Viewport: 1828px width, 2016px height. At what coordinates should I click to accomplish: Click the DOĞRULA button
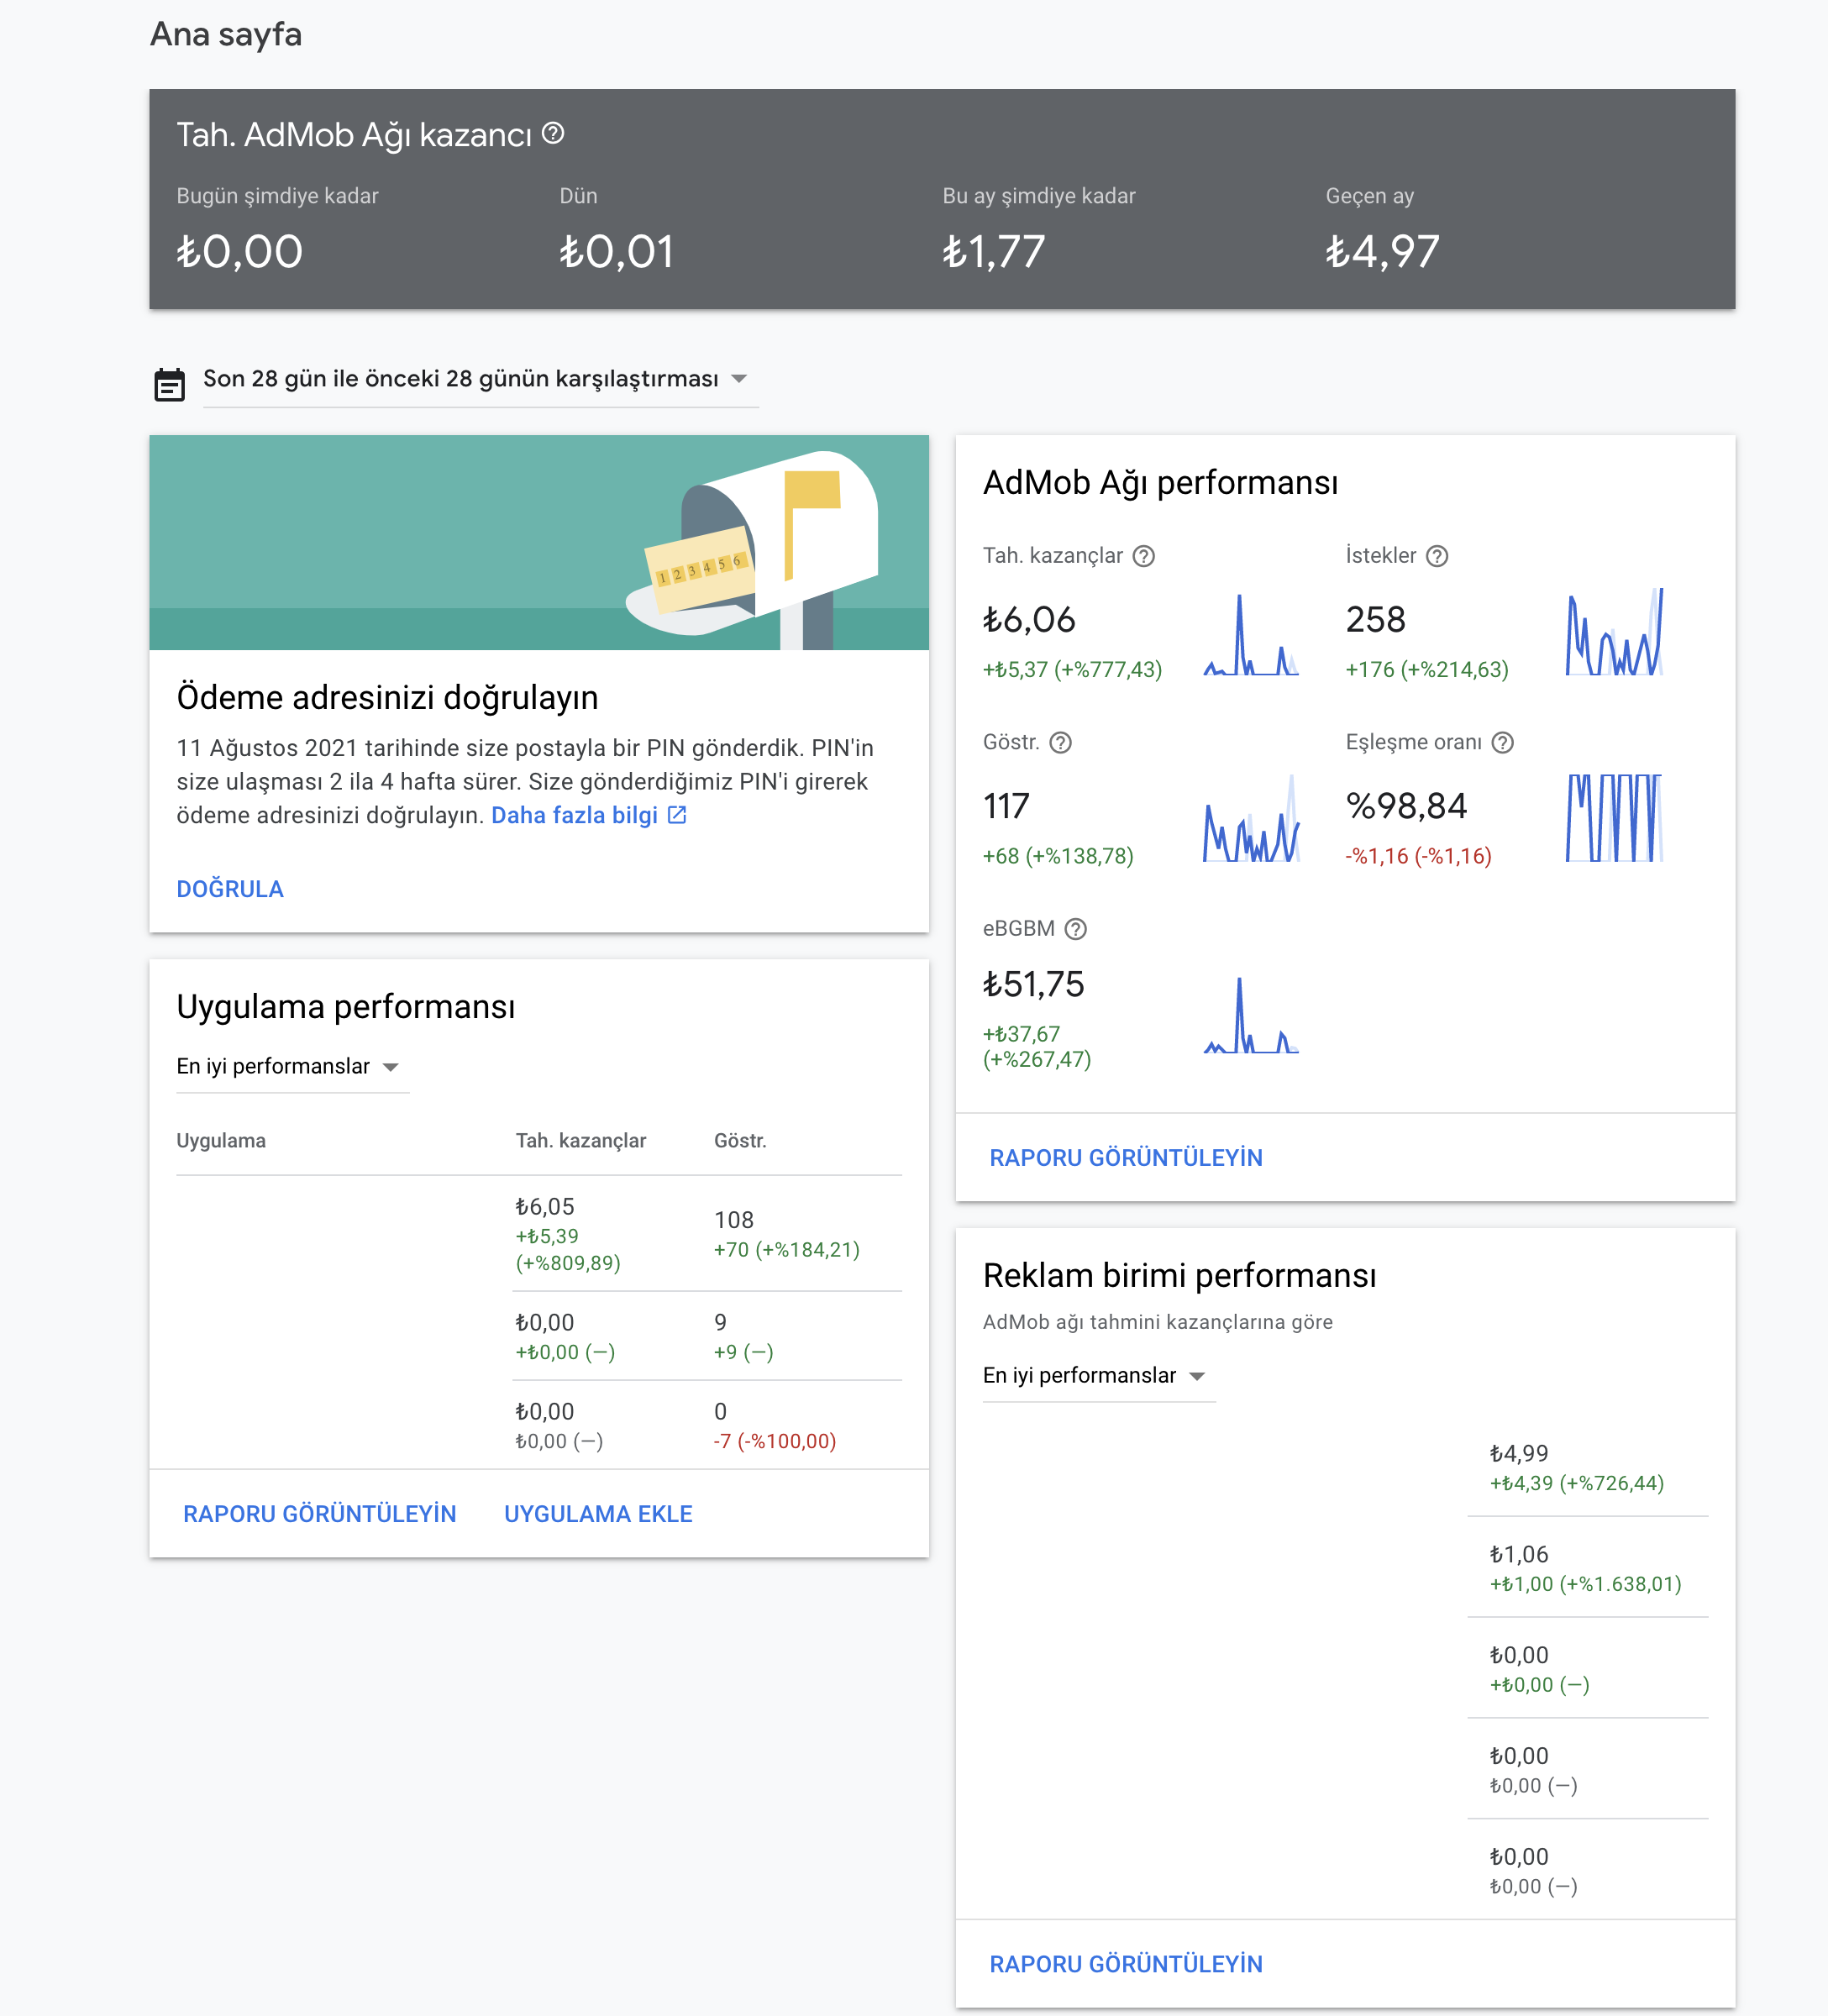click(x=230, y=889)
